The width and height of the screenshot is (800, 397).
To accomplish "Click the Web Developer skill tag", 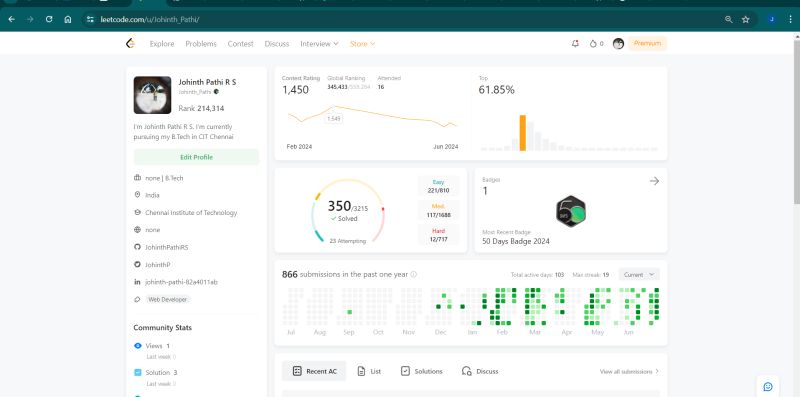I will 167,300.
